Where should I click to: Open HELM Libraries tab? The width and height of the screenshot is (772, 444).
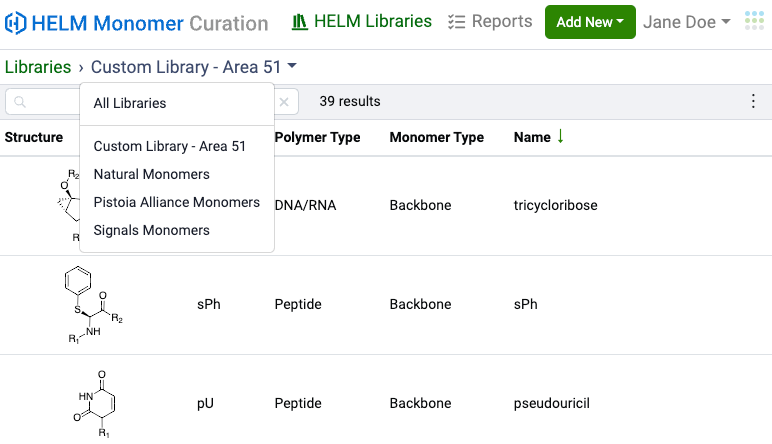coord(362,22)
